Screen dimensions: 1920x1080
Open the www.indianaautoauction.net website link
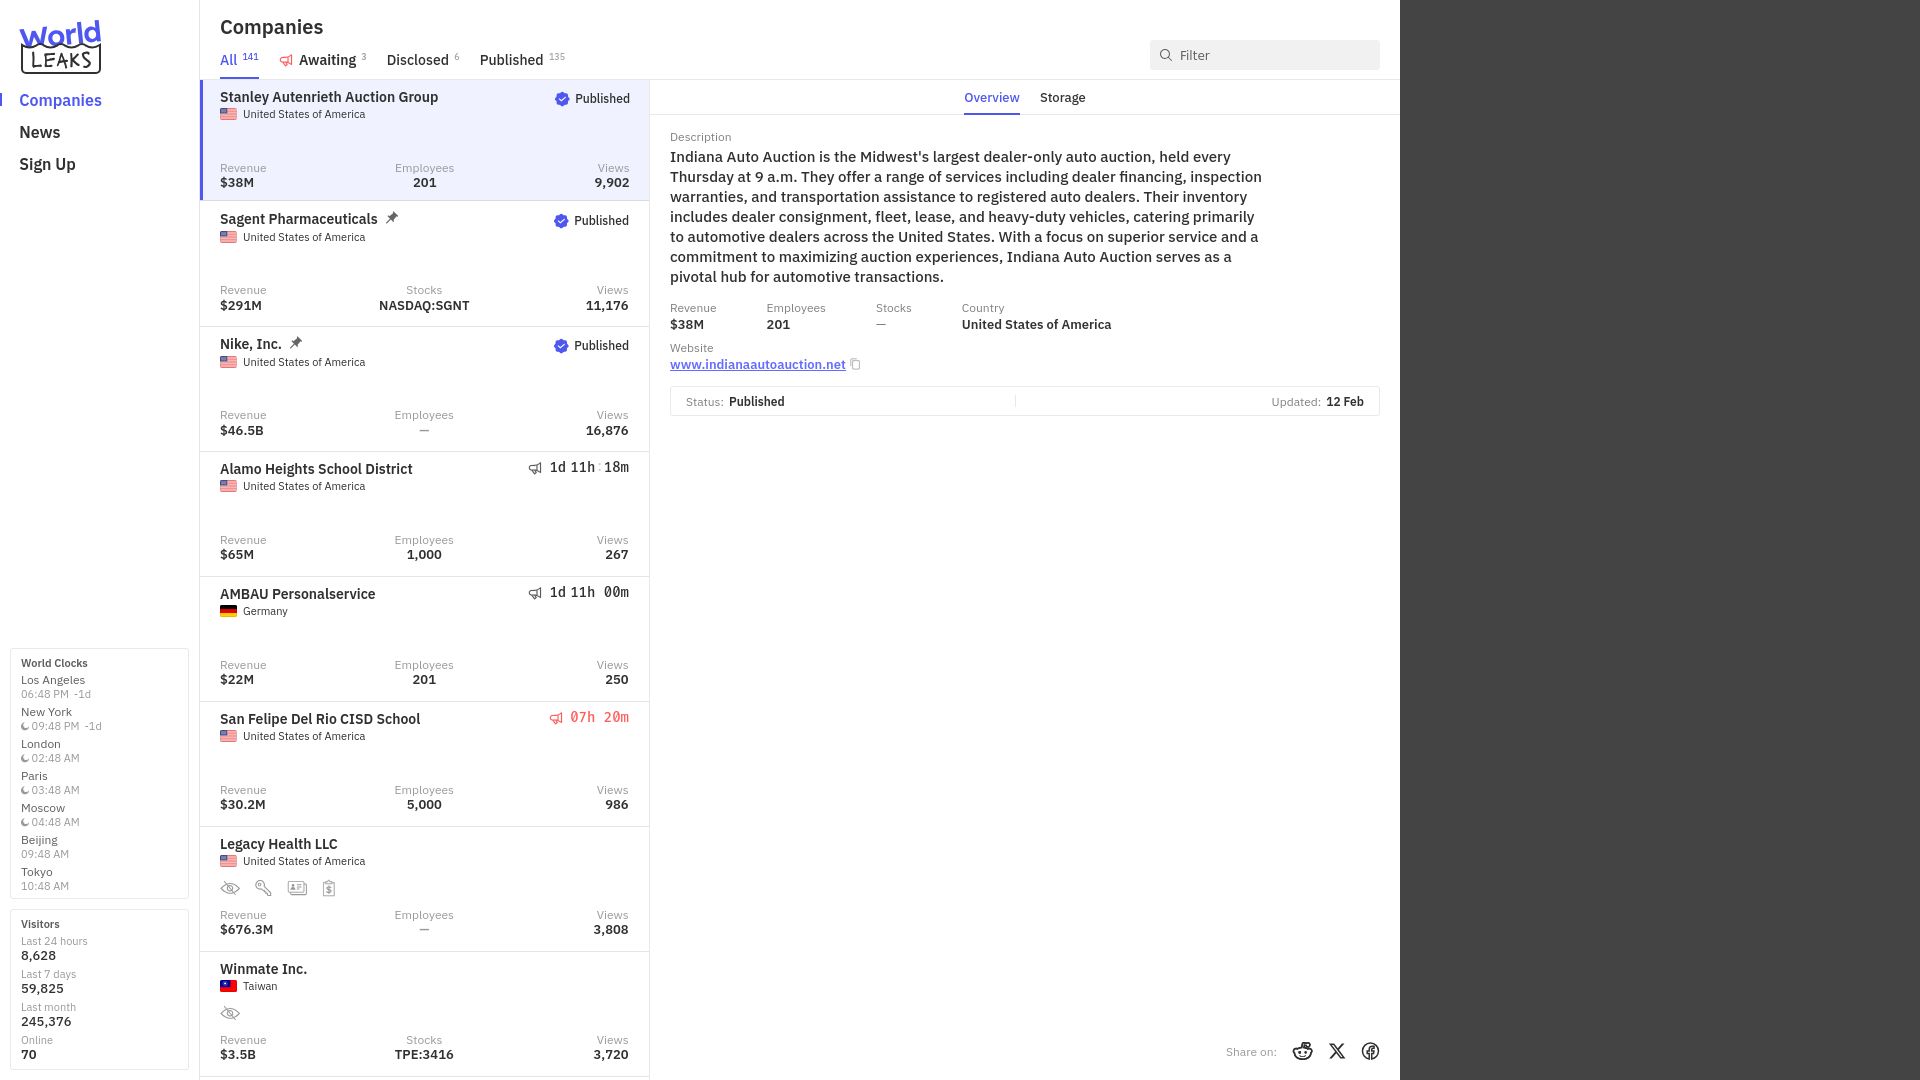(x=757, y=365)
